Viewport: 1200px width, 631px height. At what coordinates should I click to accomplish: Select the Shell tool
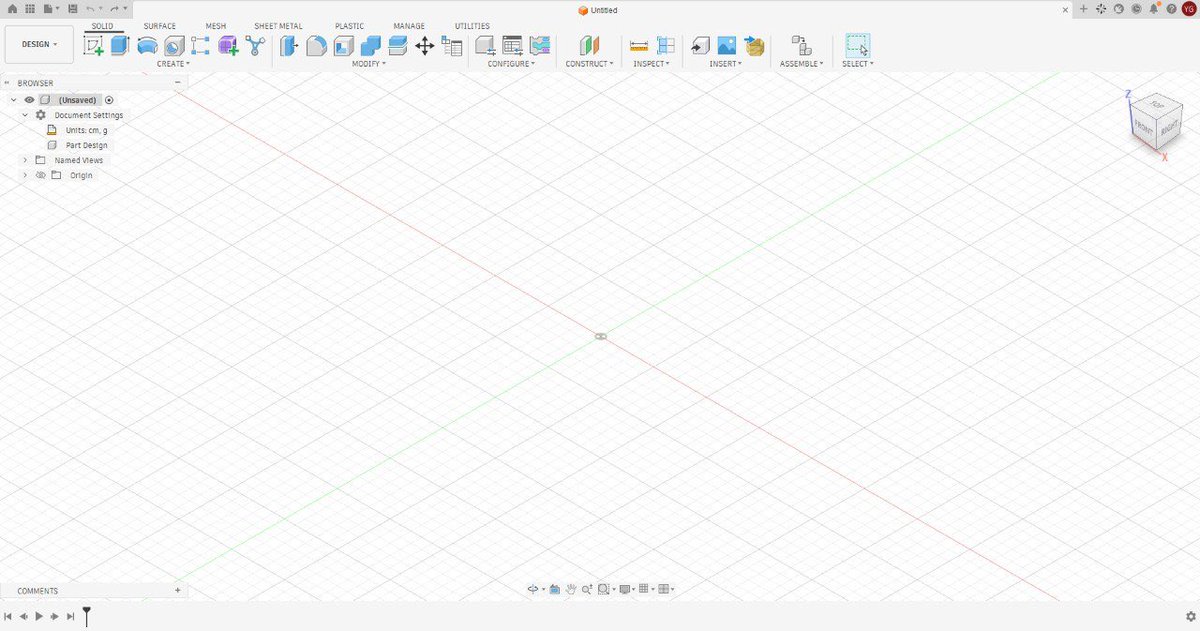[343, 45]
